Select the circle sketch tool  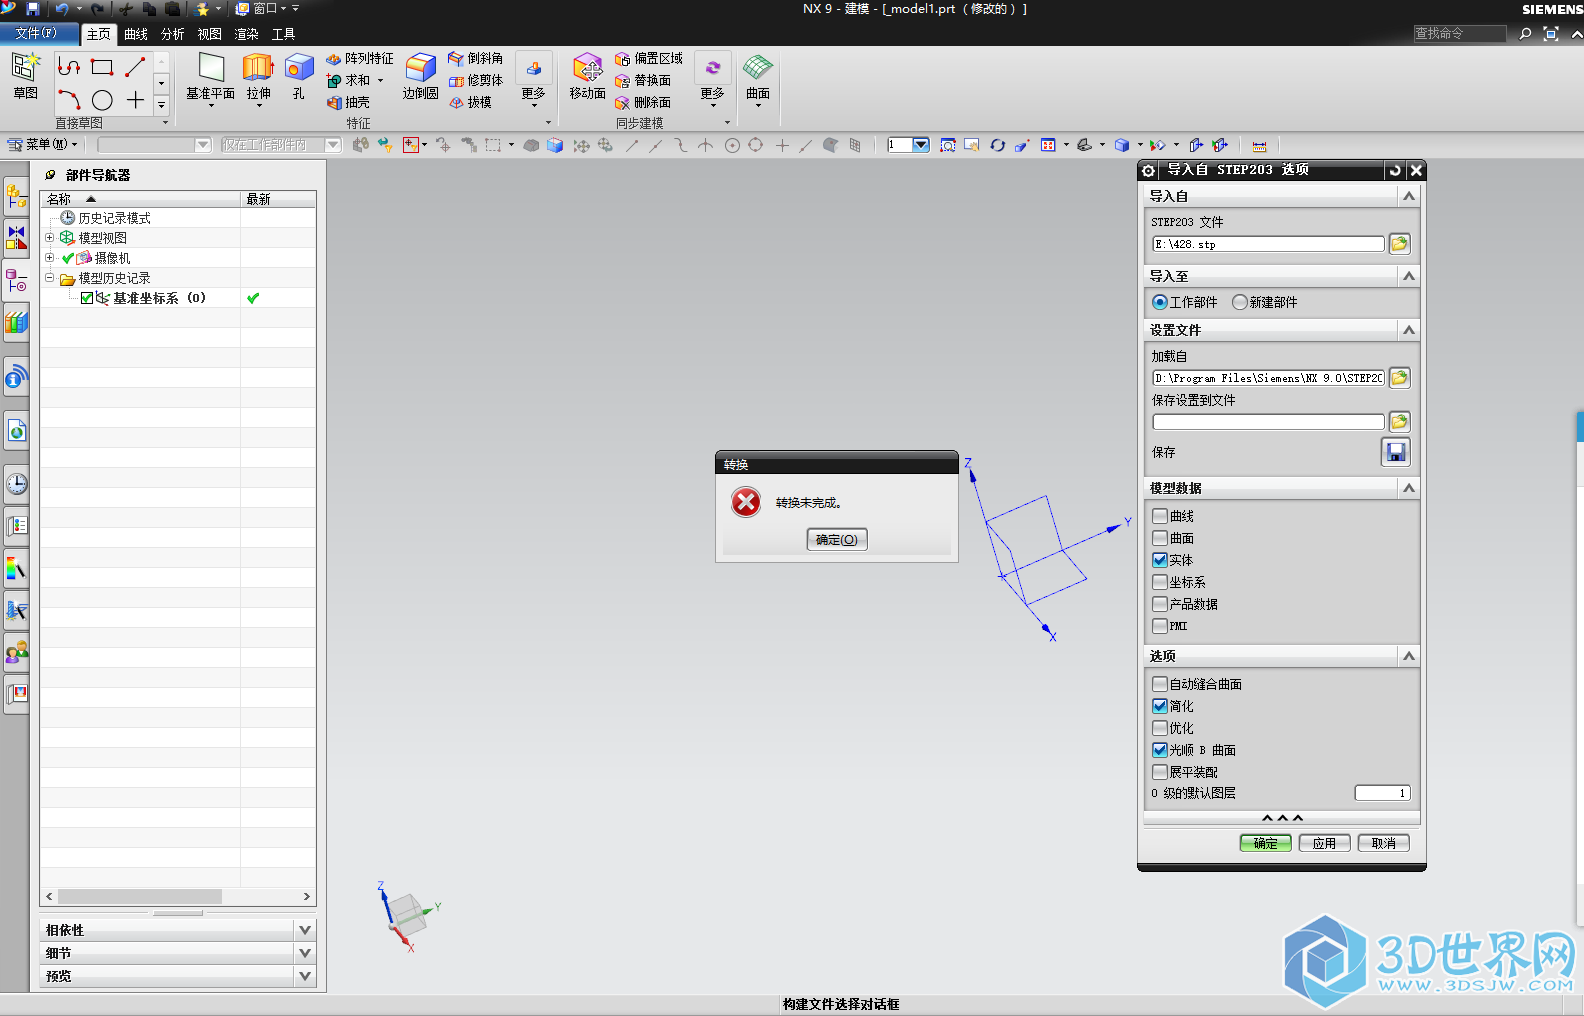[102, 100]
